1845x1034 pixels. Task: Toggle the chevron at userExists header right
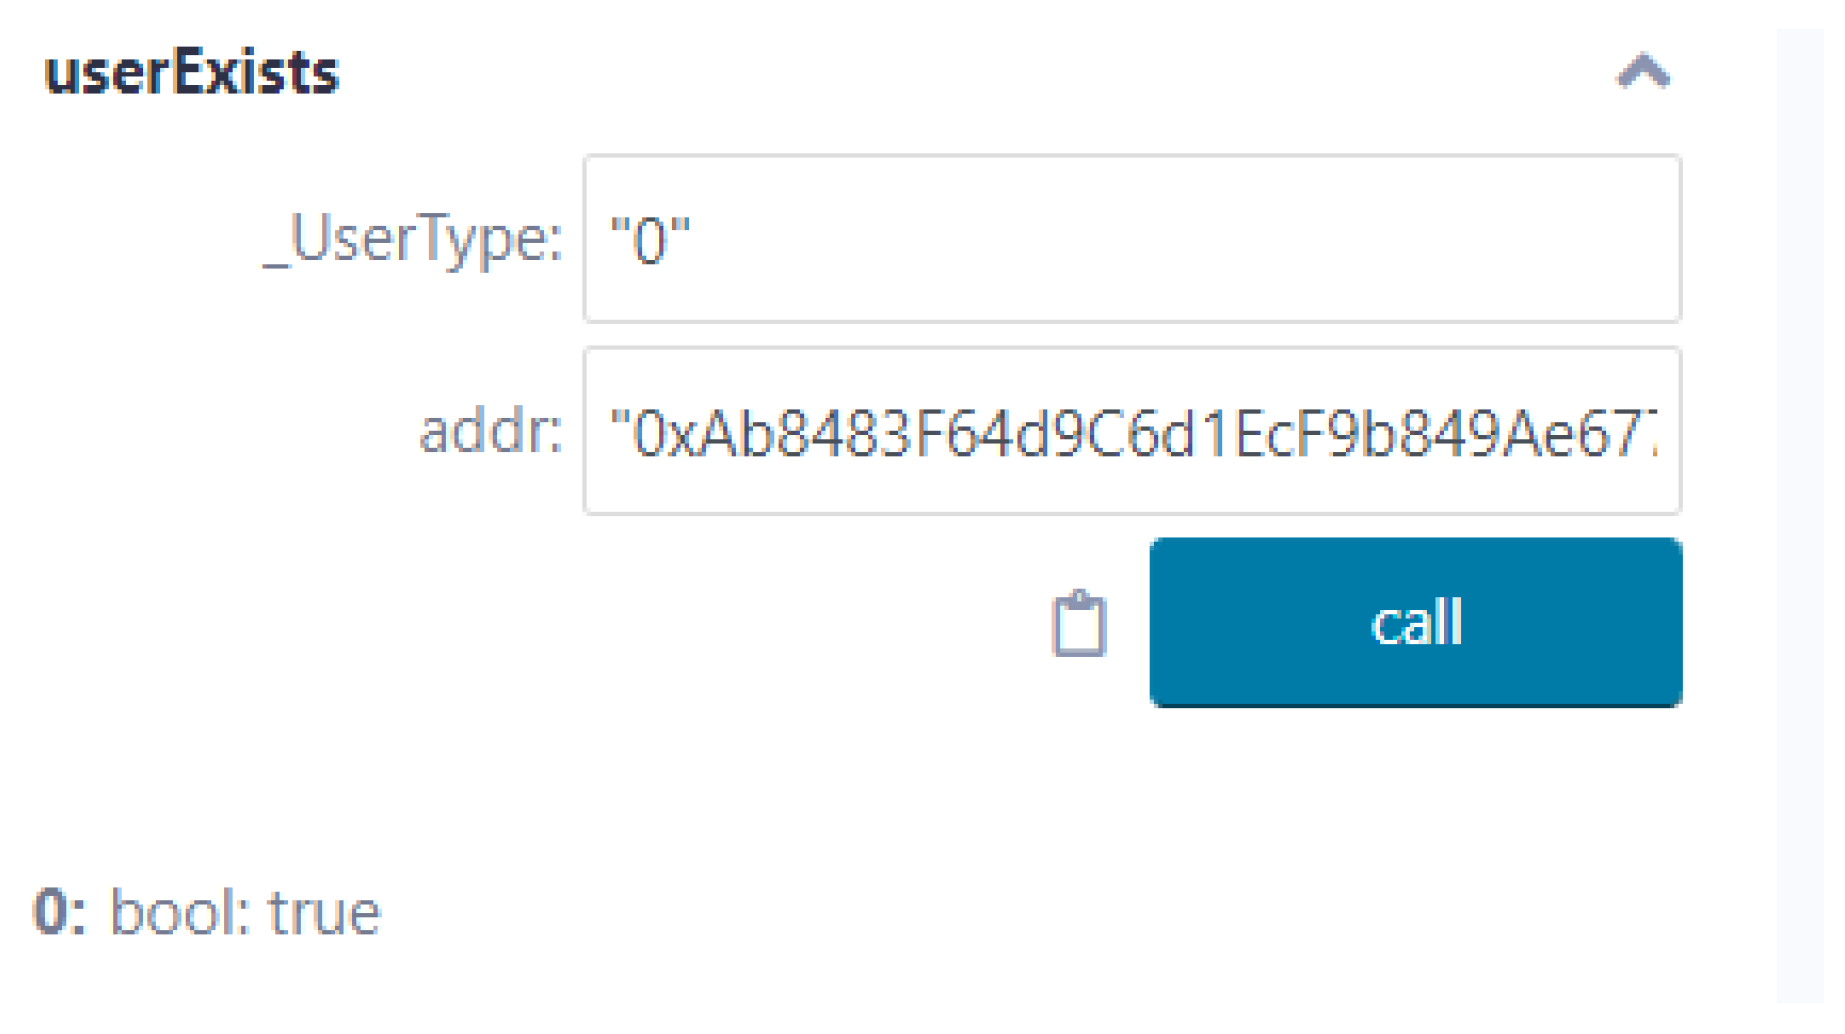click(1643, 72)
